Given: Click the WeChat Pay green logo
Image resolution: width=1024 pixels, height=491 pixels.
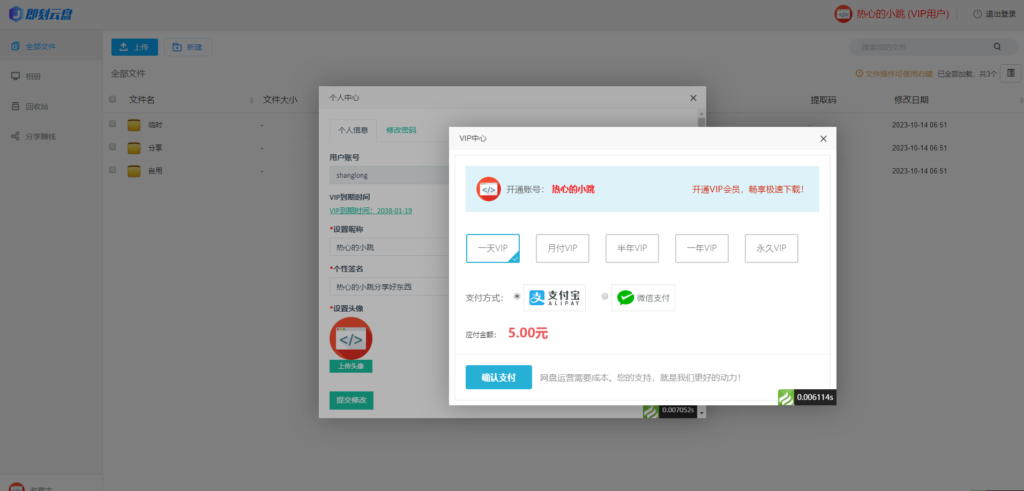Looking at the screenshot, I should coord(626,297).
